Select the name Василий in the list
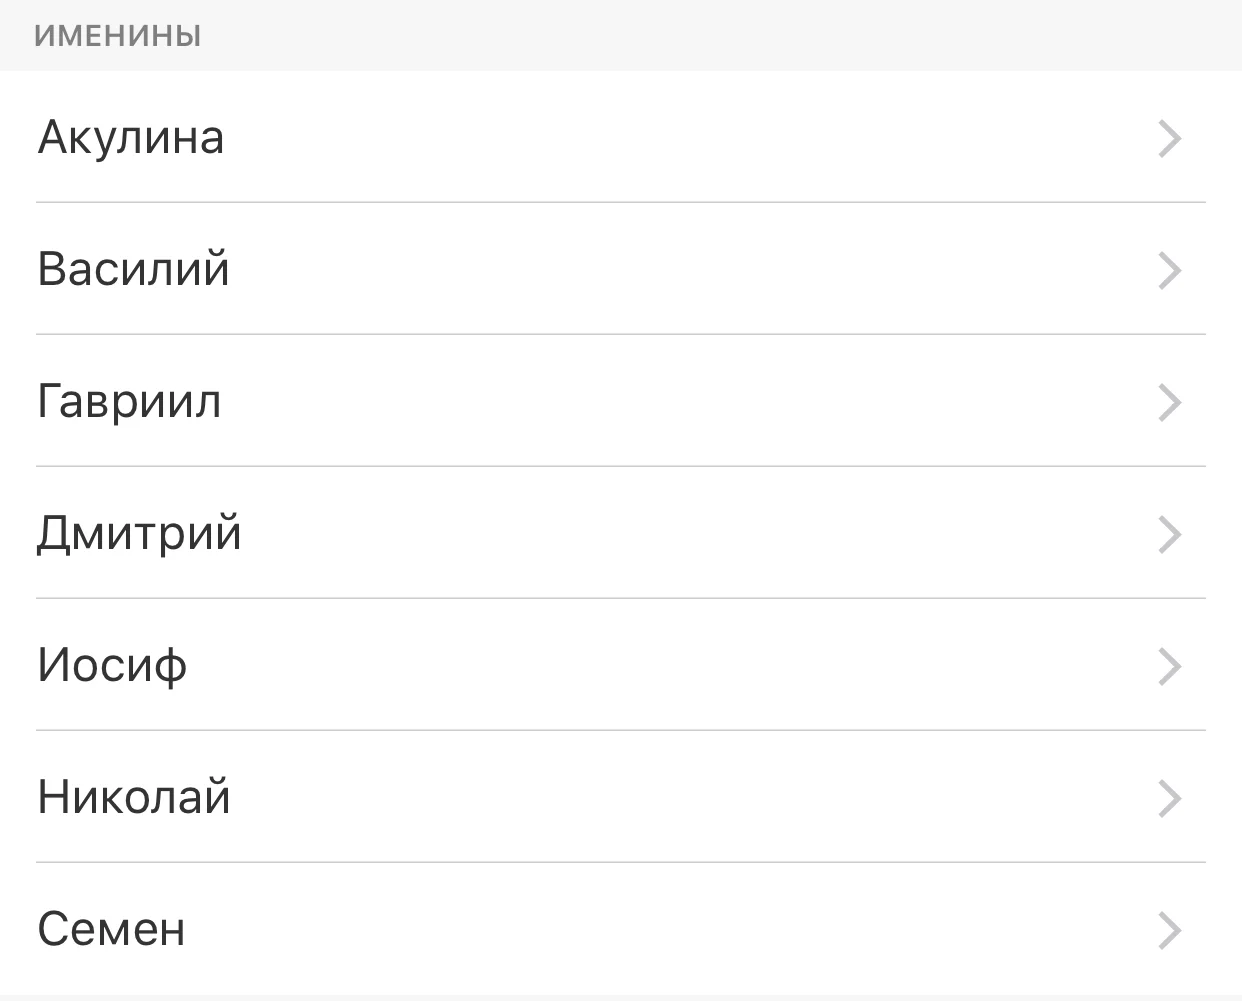Image resolution: width=1242 pixels, height=1001 pixels. click(133, 270)
